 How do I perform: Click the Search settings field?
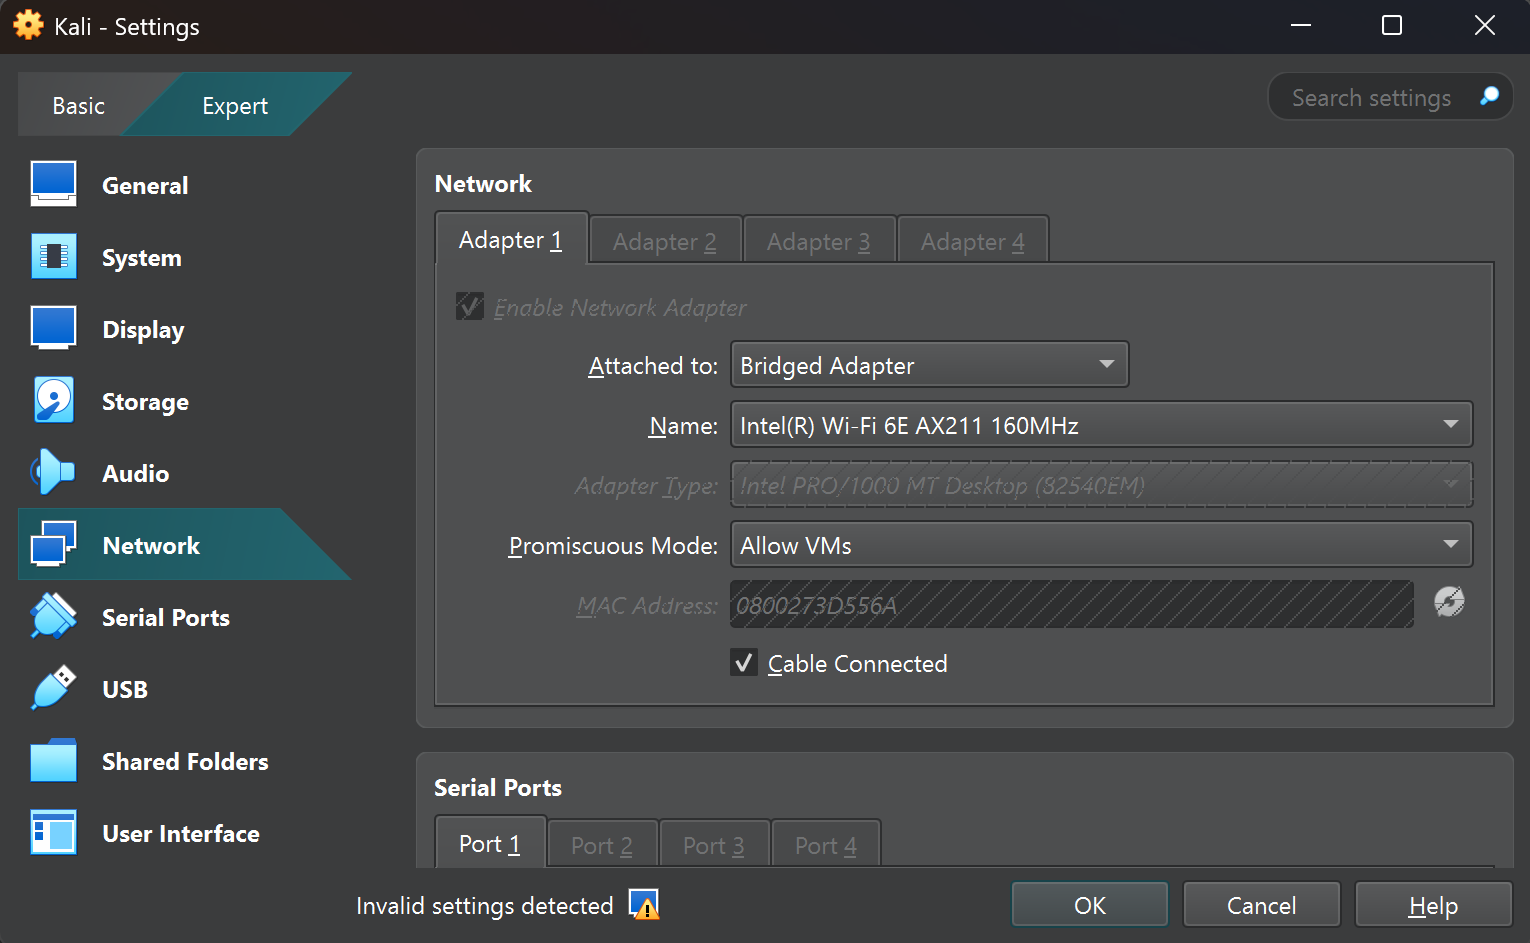click(1390, 97)
